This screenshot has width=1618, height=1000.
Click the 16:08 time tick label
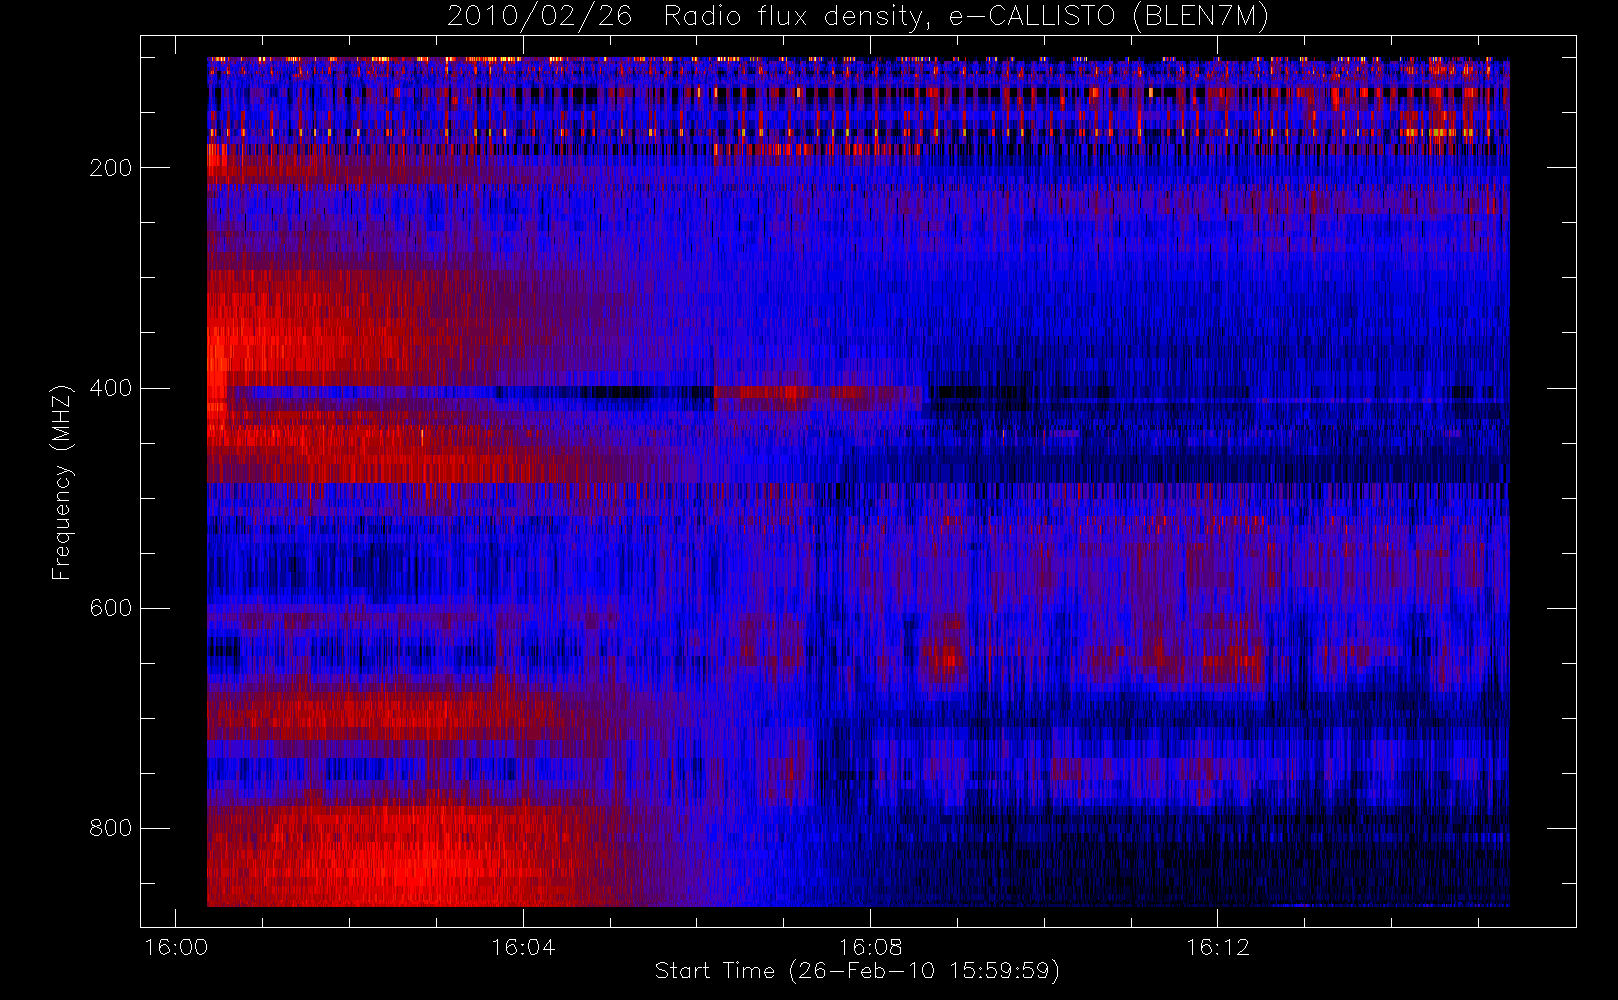click(870, 947)
